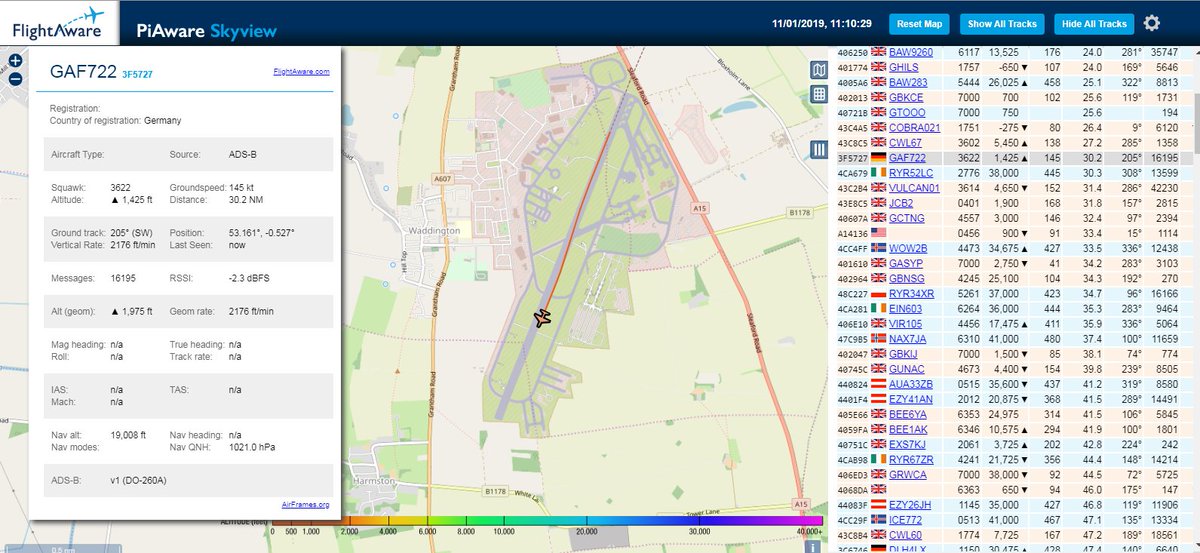Image resolution: width=1200 pixels, height=553 pixels.
Task: Click the Germany flag in GAF722 row
Action: 879,157
